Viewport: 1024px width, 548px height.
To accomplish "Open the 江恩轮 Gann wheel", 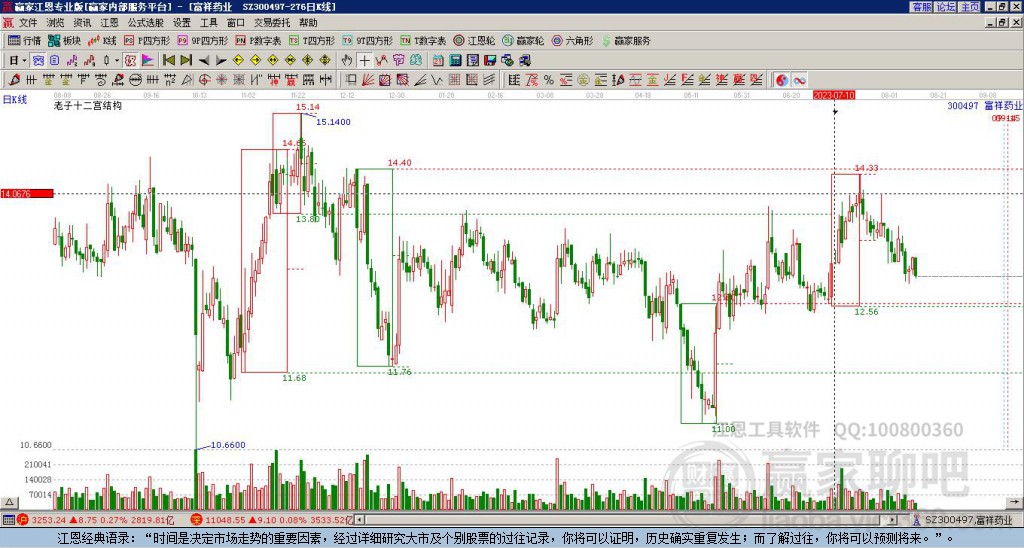I will point(474,40).
